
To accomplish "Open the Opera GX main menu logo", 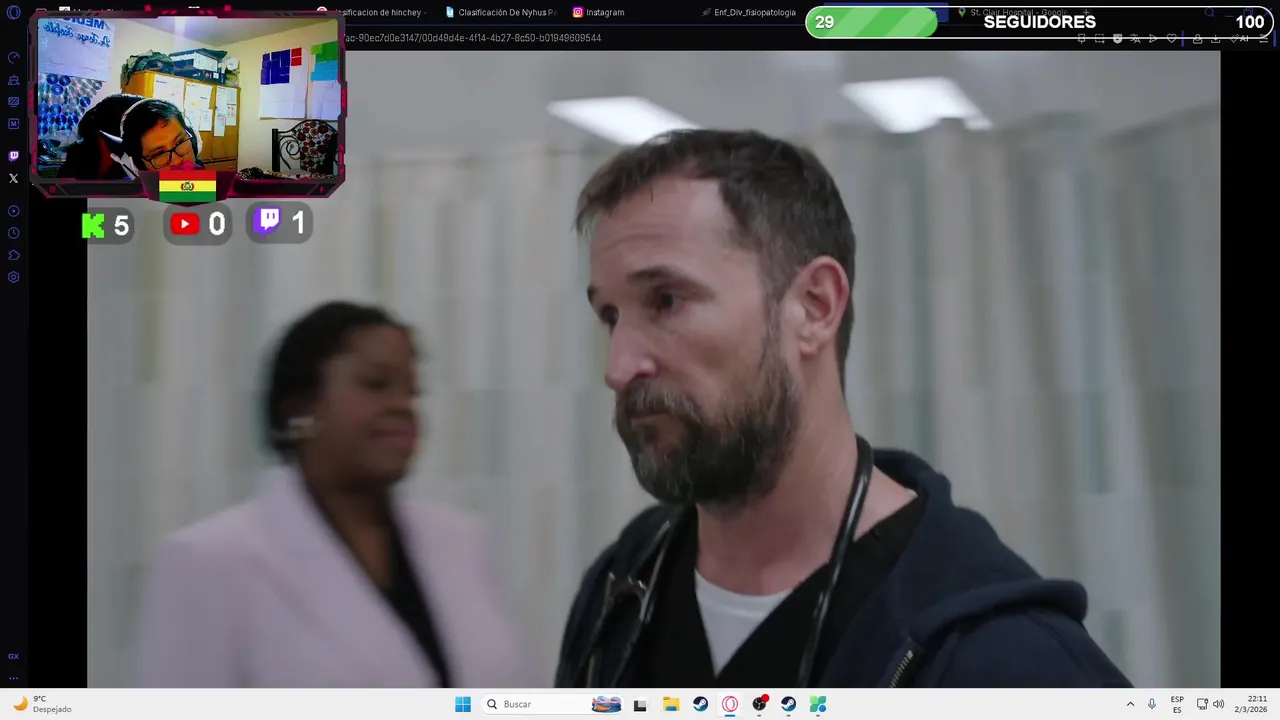I will click(13, 12).
